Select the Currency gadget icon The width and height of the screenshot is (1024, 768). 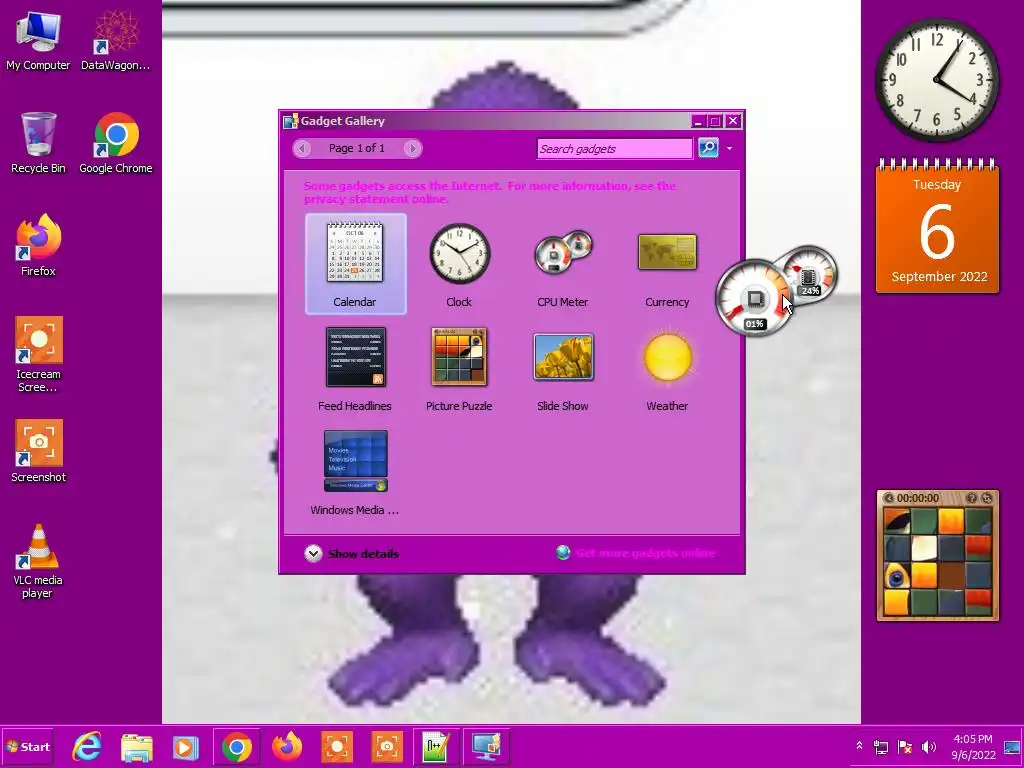667,252
